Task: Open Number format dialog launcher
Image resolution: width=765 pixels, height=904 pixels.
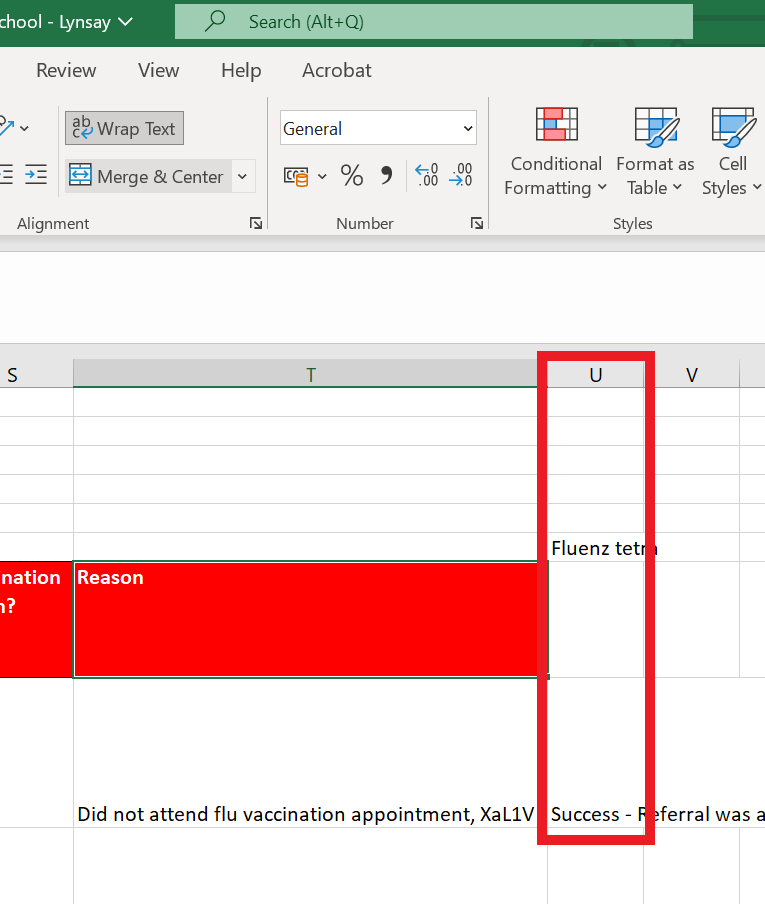Action: [x=477, y=224]
